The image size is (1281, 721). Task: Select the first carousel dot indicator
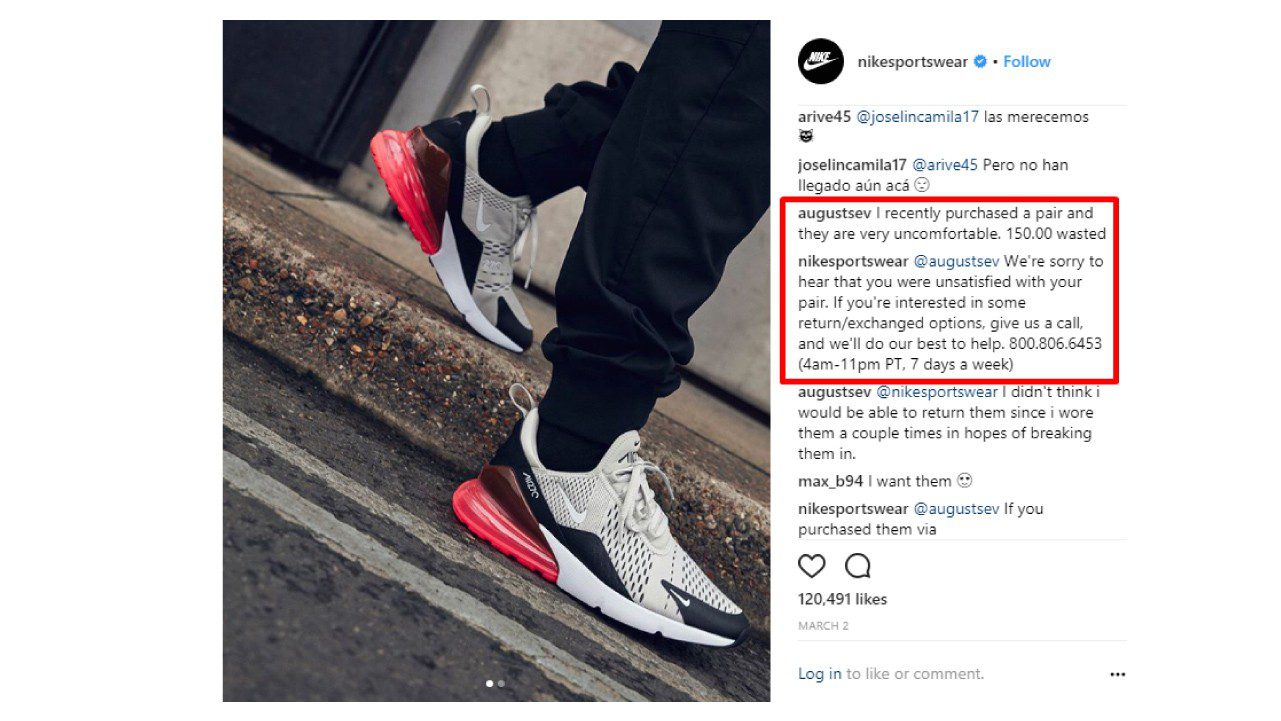490,684
